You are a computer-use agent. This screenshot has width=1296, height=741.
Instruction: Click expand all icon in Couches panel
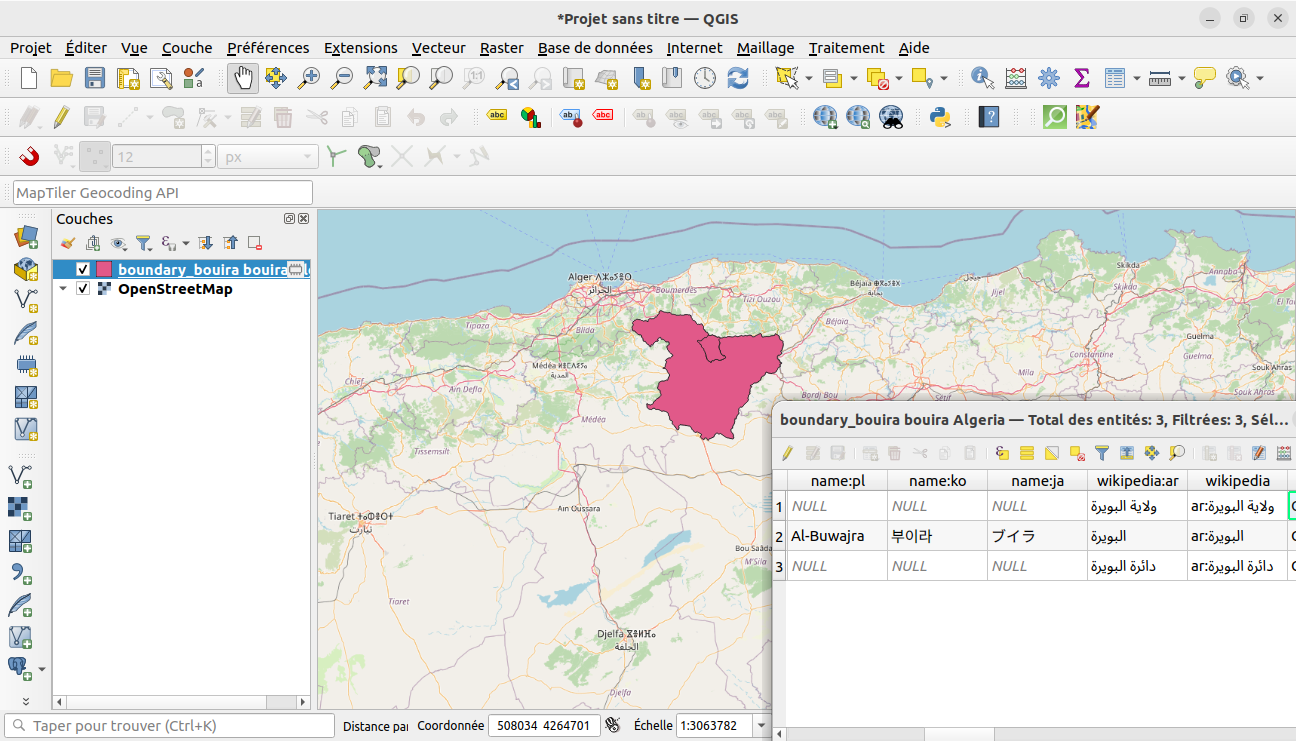[206, 243]
